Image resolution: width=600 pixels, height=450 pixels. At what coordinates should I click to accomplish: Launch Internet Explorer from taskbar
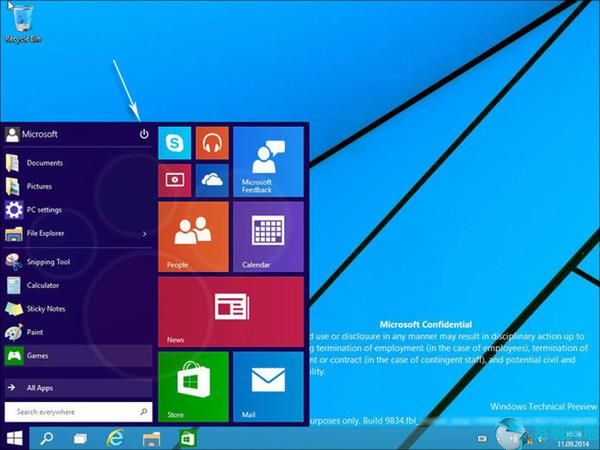click(115, 438)
